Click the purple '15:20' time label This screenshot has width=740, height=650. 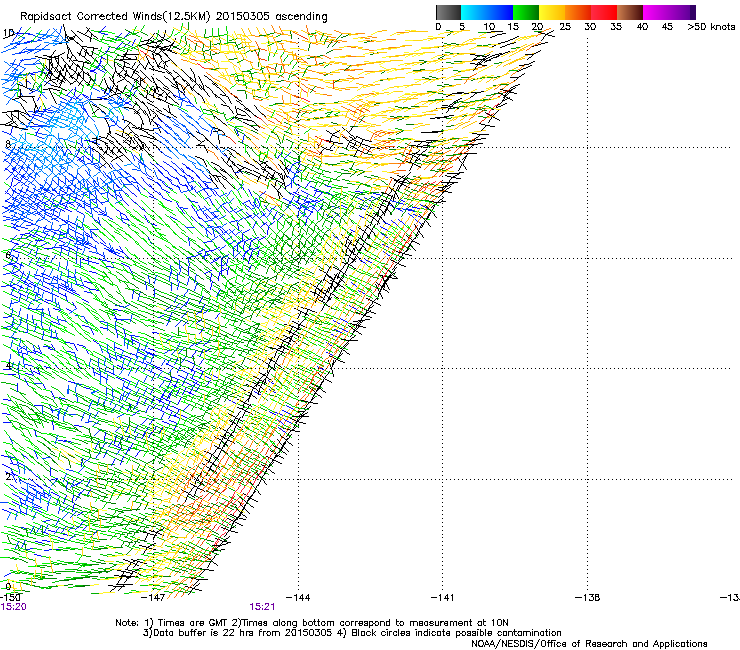(13, 607)
